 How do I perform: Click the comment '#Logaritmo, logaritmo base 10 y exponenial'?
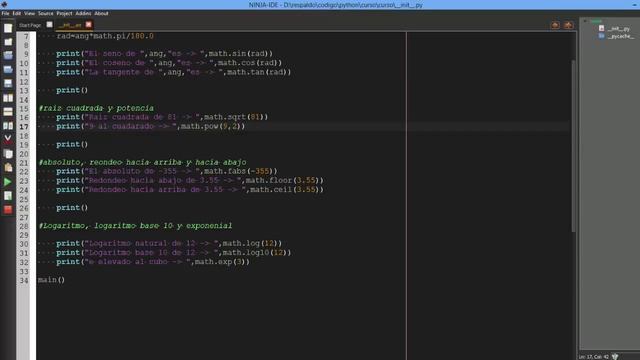pos(135,225)
